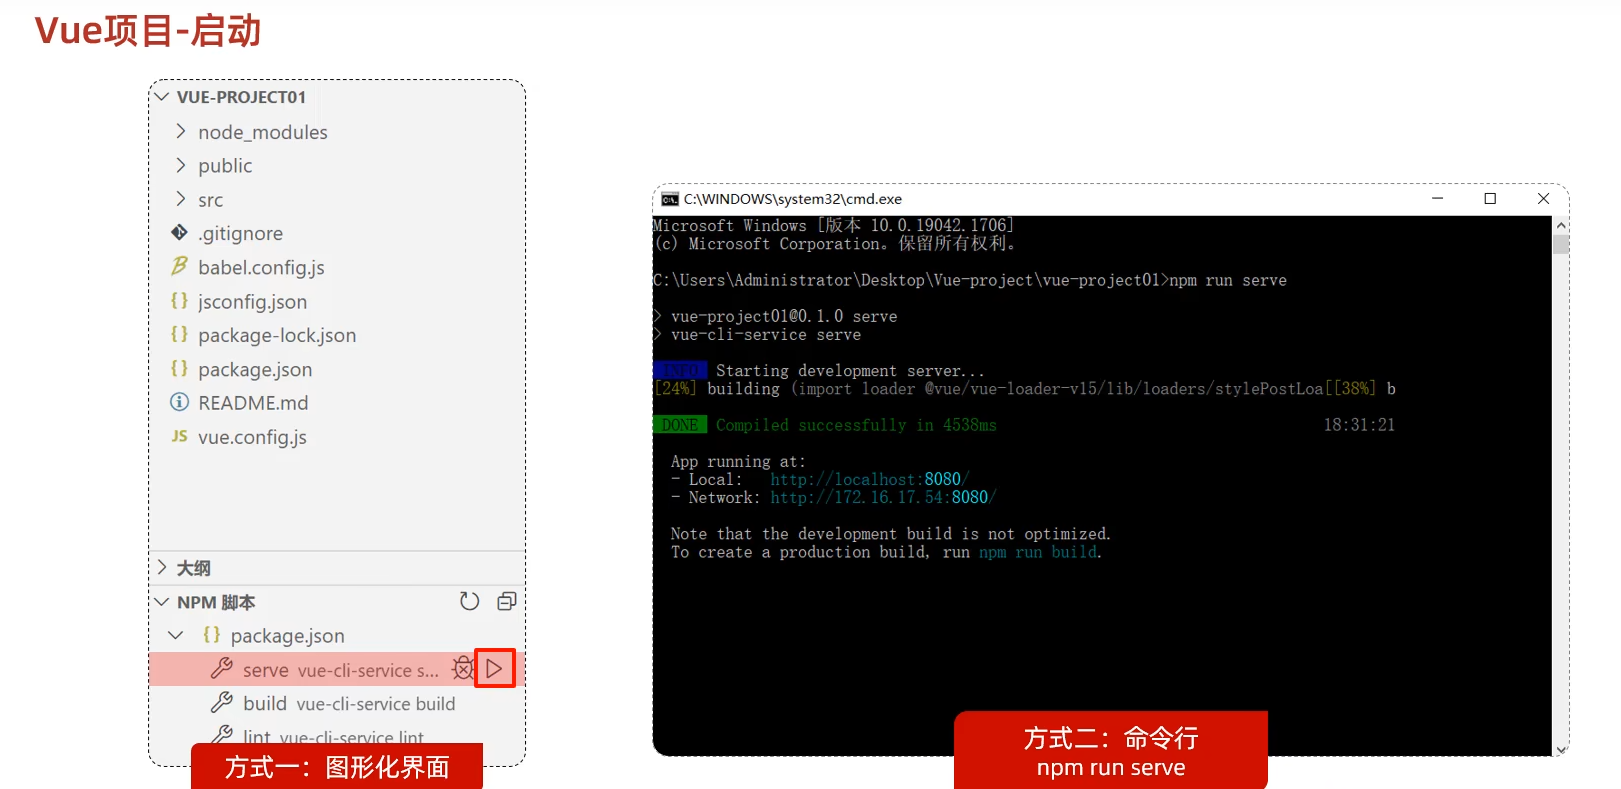Expand the public folder
Image resolution: width=1621 pixels, height=789 pixels.
pos(181,165)
